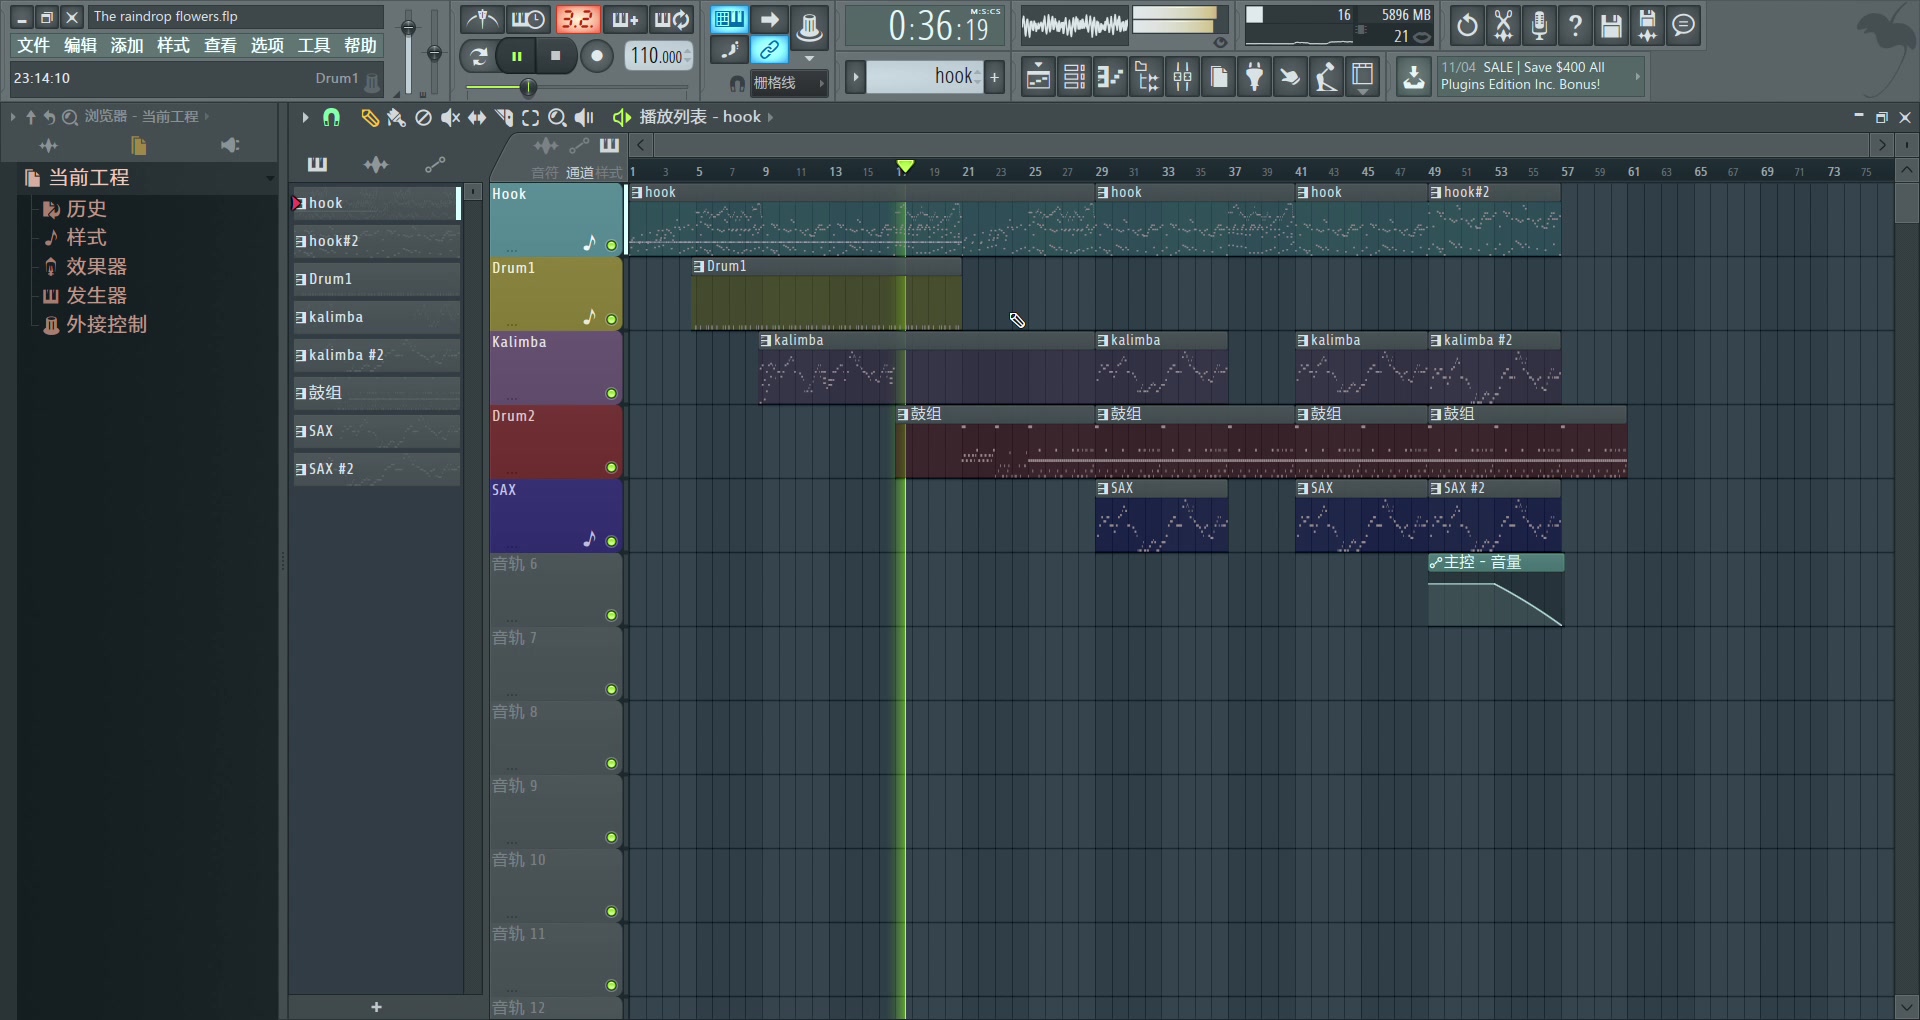View the piano roll icon

[x=1110, y=76]
